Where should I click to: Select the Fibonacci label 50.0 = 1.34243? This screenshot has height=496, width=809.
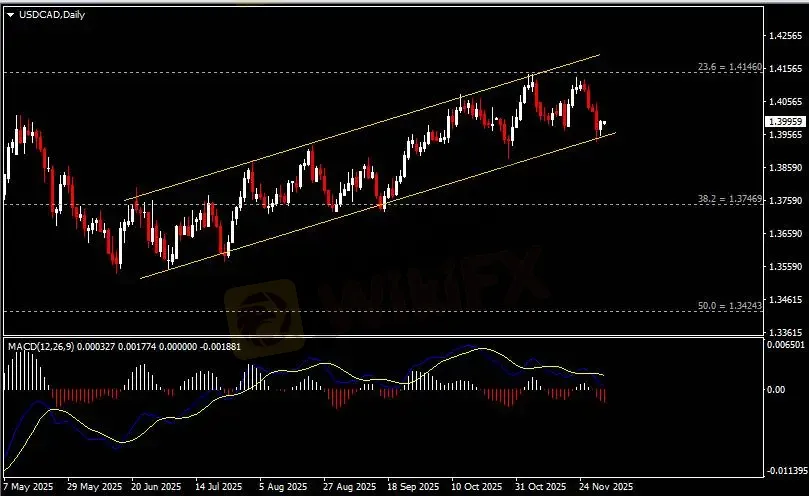pyautogui.click(x=730, y=306)
